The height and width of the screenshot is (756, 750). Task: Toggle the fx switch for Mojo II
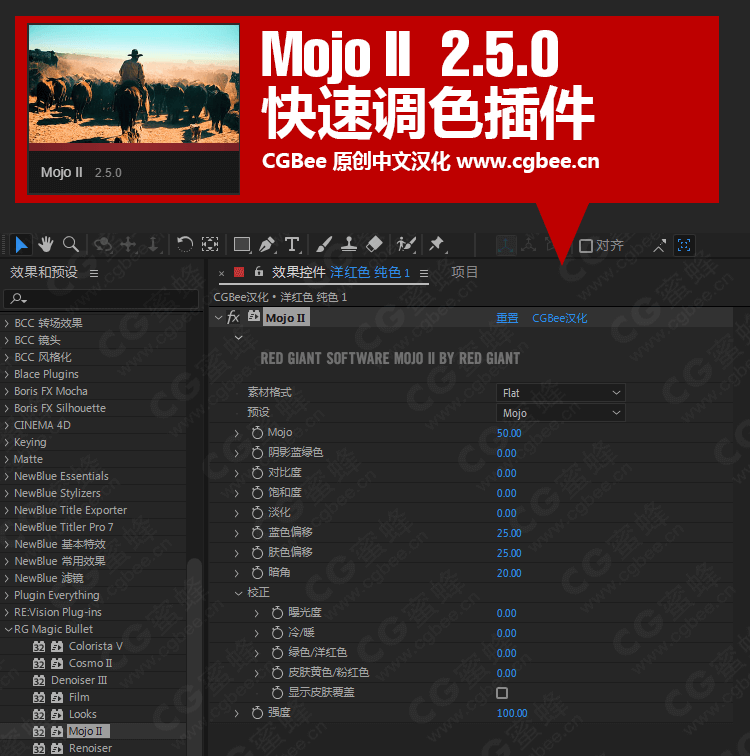pyautogui.click(x=233, y=317)
